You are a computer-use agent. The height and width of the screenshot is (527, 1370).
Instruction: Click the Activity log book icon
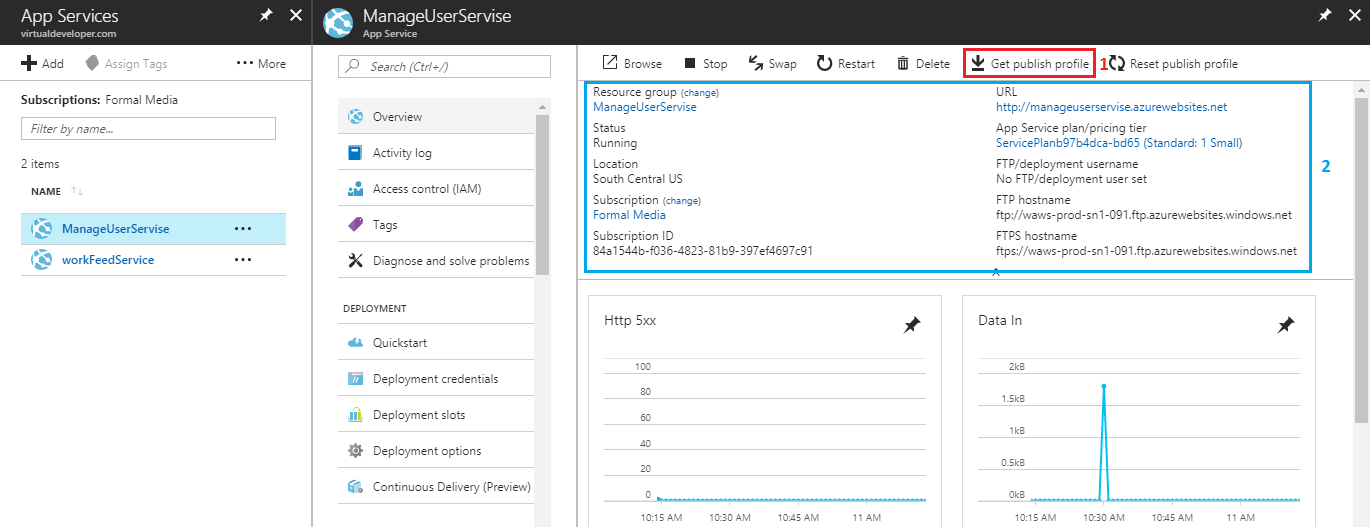click(x=355, y=153)
